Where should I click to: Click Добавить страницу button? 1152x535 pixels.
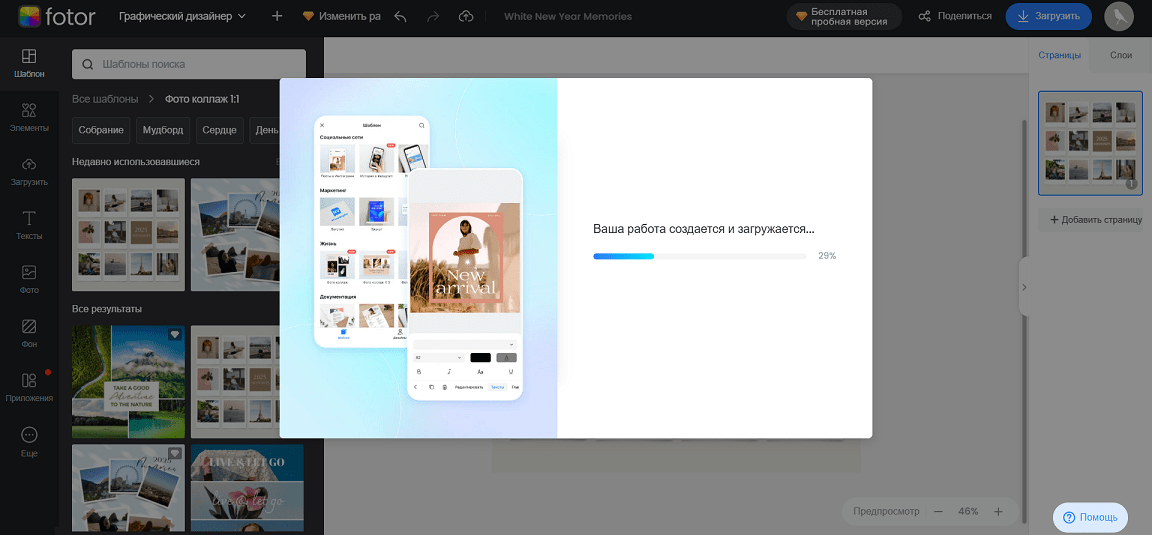(1095, 219)
